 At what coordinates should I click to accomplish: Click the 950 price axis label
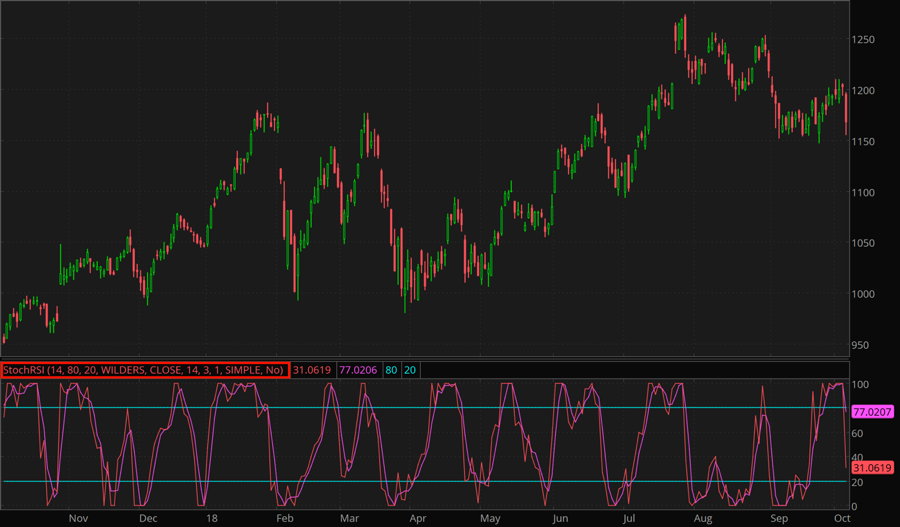click(863, 345)
